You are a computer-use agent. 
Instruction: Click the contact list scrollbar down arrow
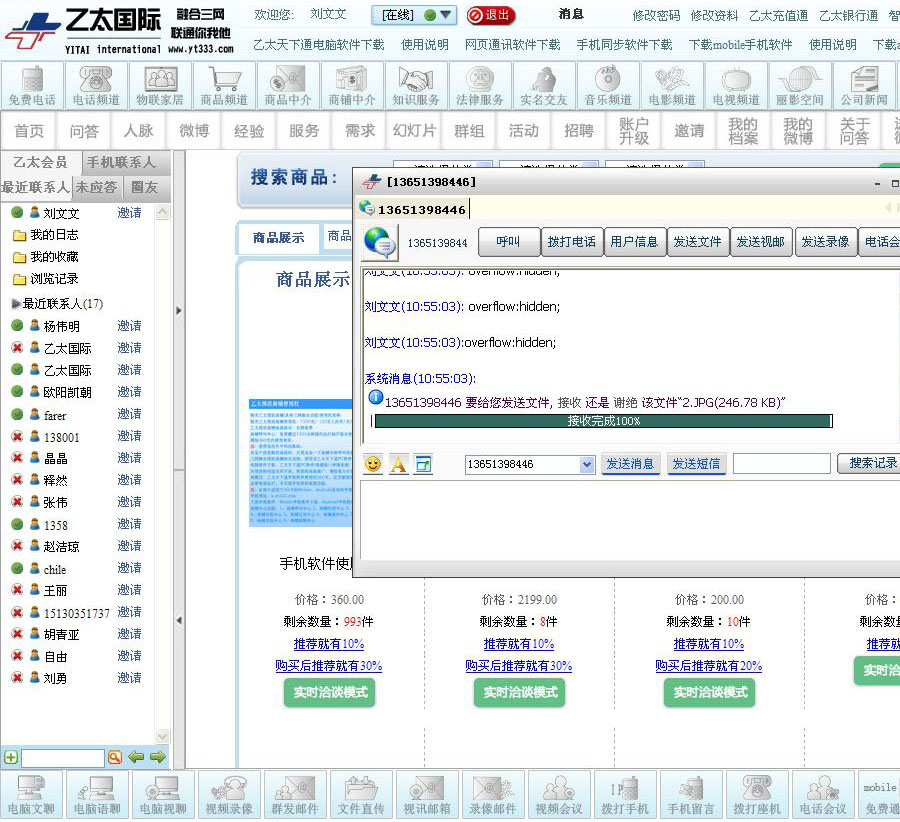click(162, 735)
